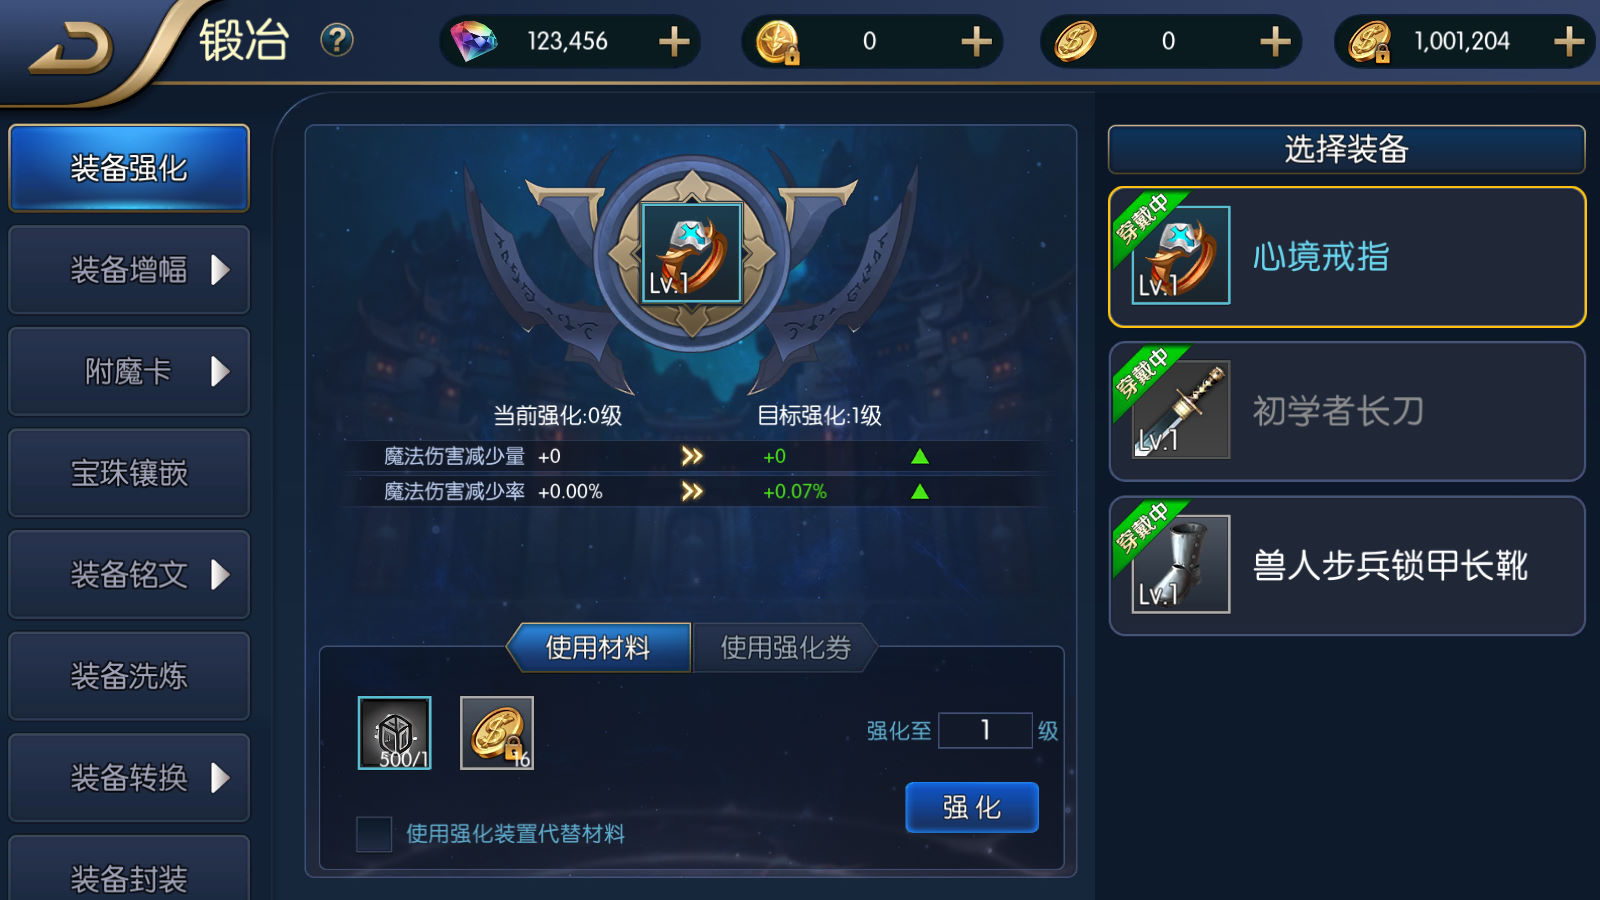The width and height of the screenshot is (1600, 900).
Task: Select 兽人步兵锁甲长靴 equipment
Action: pyautogui.click(x=1347, y=566)
